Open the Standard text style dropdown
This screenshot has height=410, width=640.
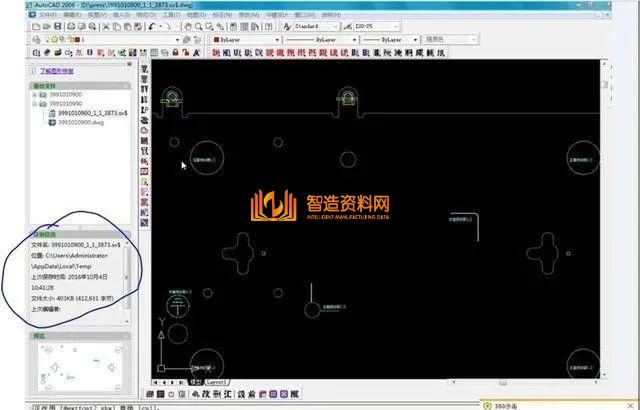[336, 27]
